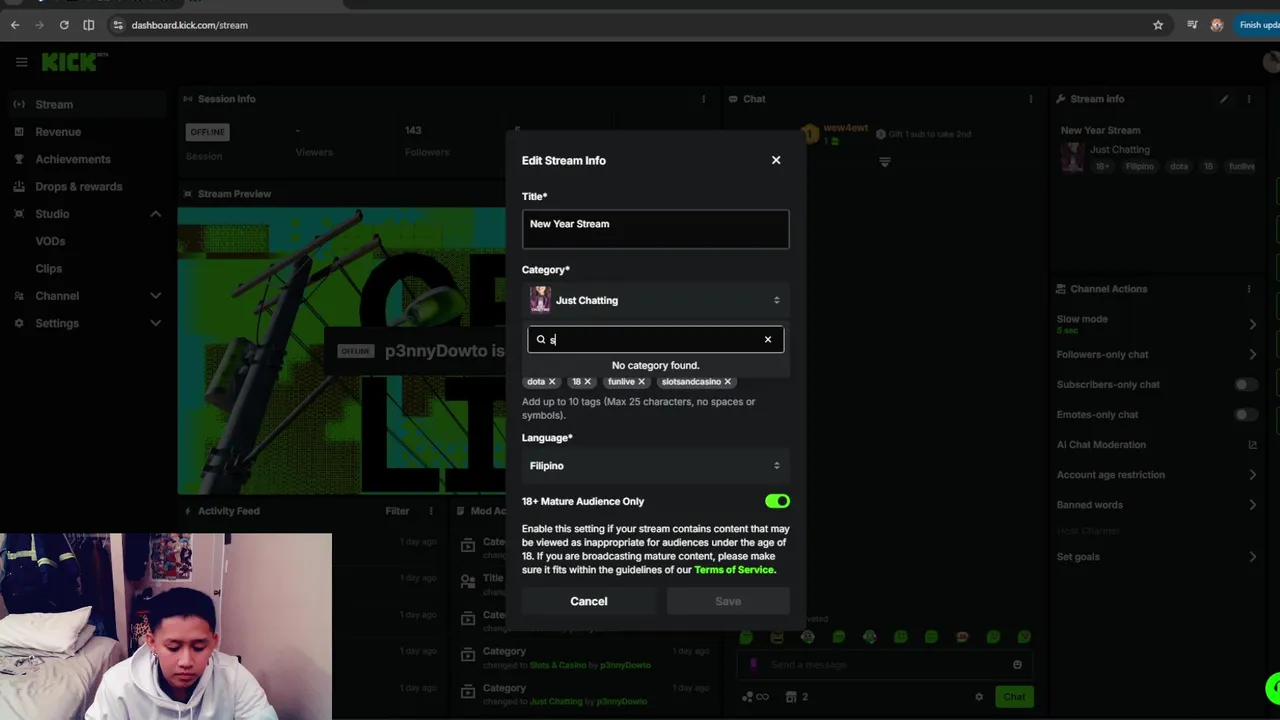Open emoji picker in chat box
The image size is (1280, 720).
pos(1017,665)
